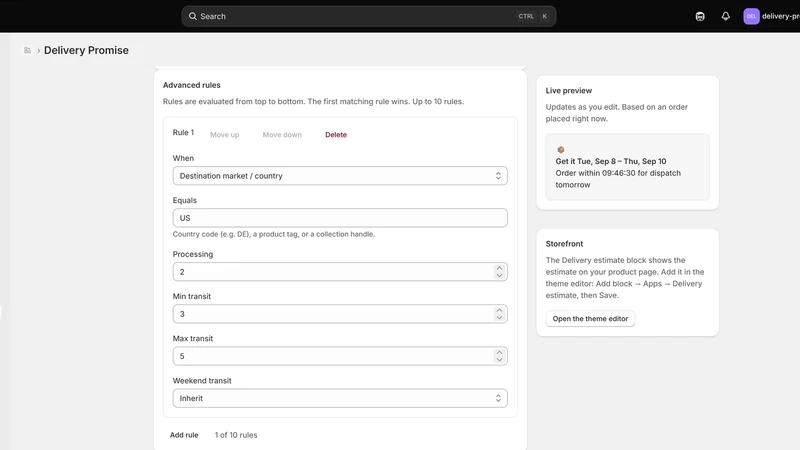Focus the top Search bar
Image resolution: width=800 pixels, height=450 pixels.
(368, 16)
